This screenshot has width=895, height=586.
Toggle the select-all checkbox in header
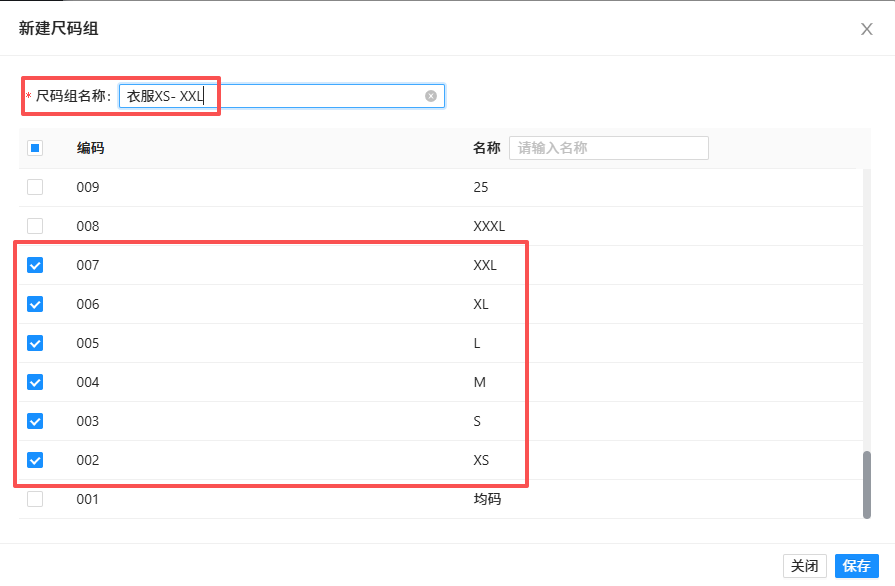[35, 148]
